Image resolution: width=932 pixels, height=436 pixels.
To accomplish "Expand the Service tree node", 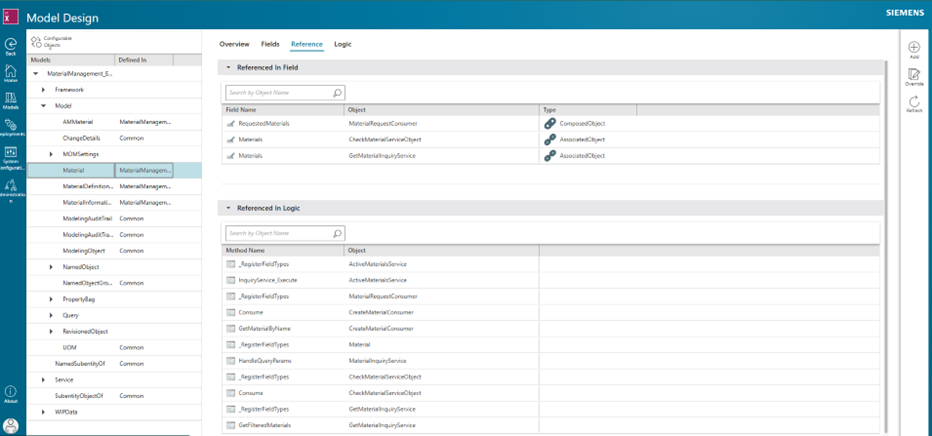I will 43,380.
